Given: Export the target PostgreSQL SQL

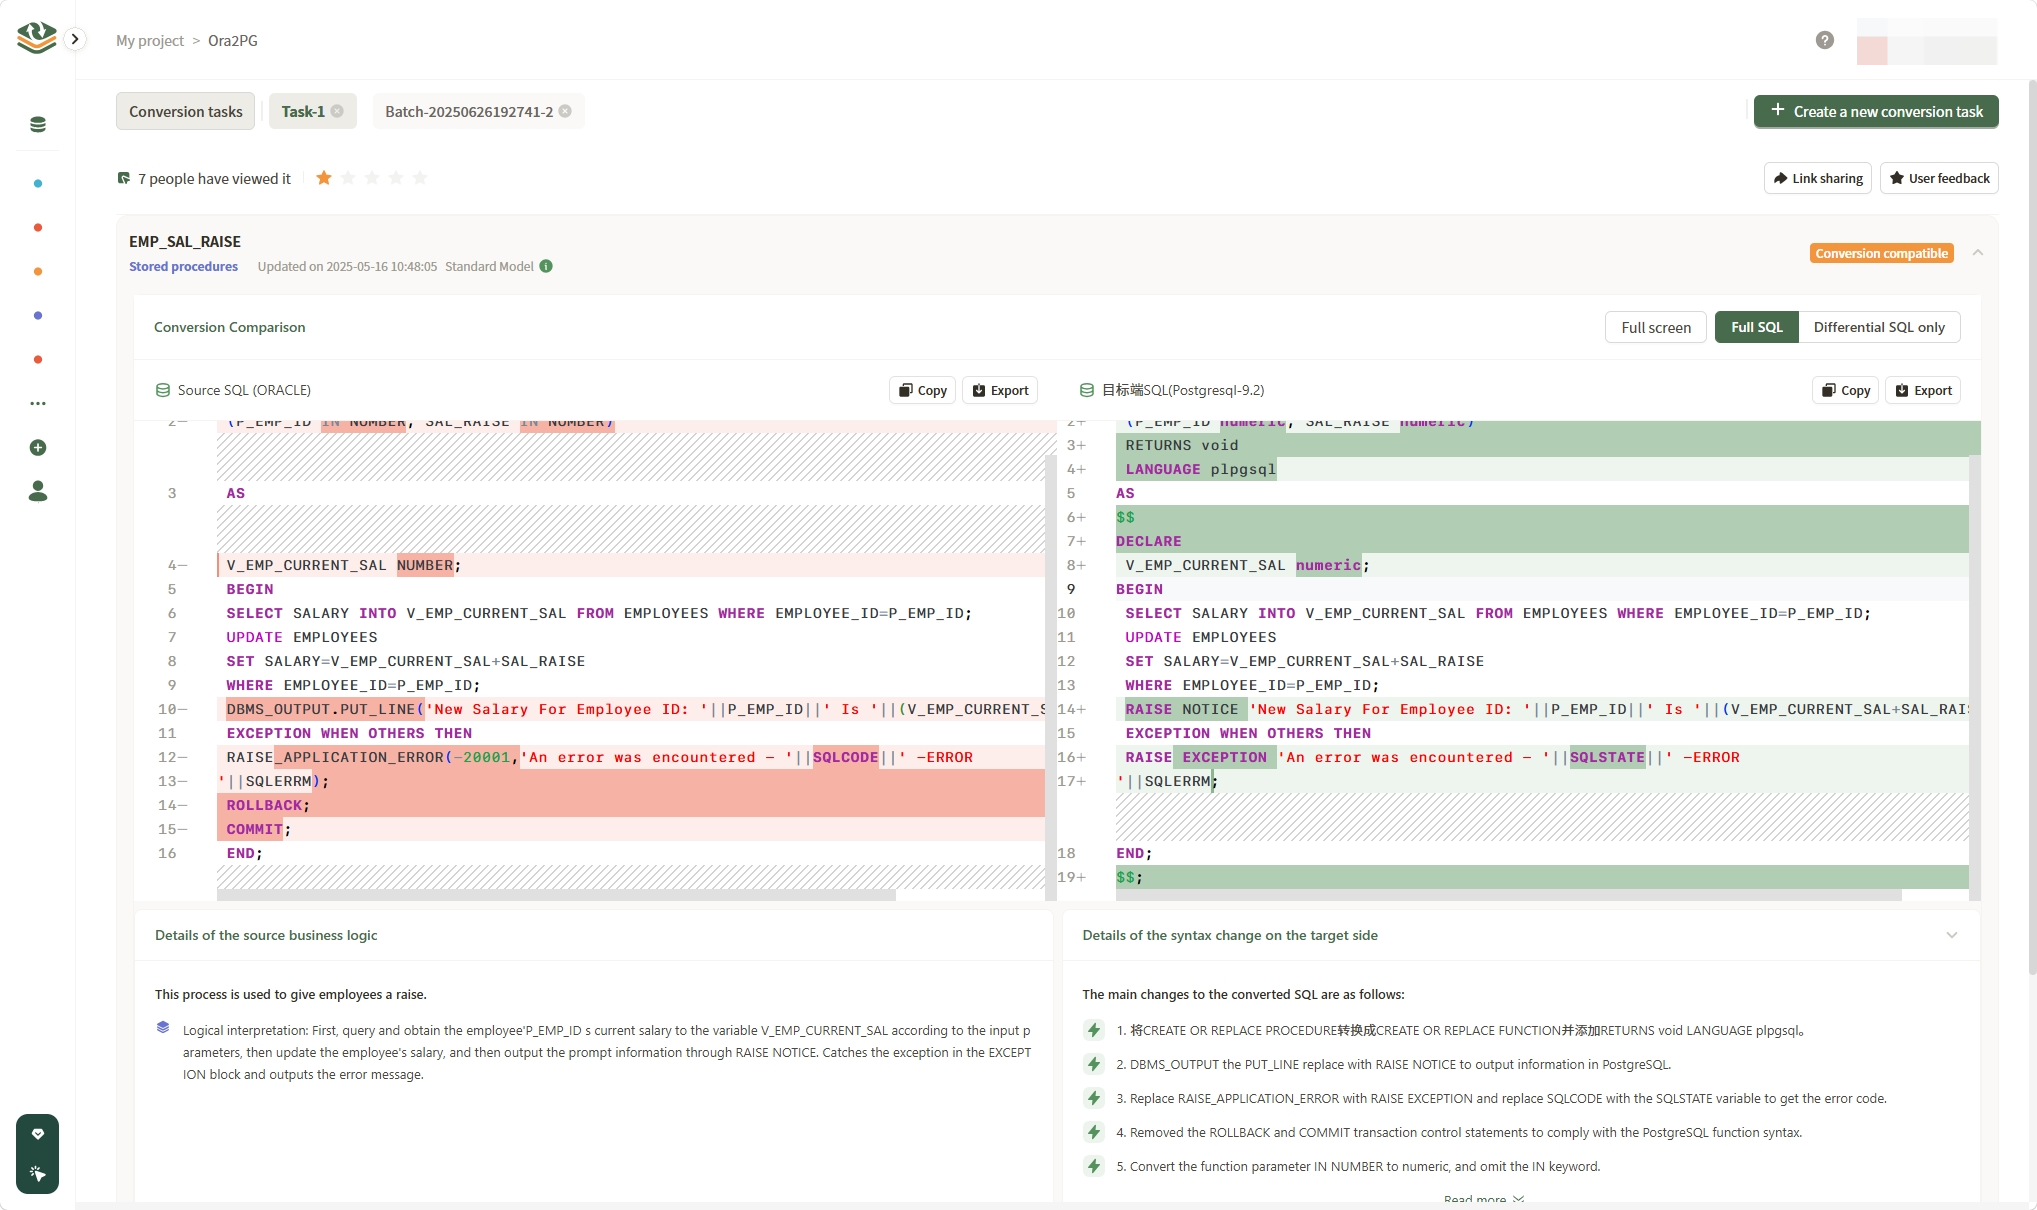Looking at the screenshot, I should 1923,390.
